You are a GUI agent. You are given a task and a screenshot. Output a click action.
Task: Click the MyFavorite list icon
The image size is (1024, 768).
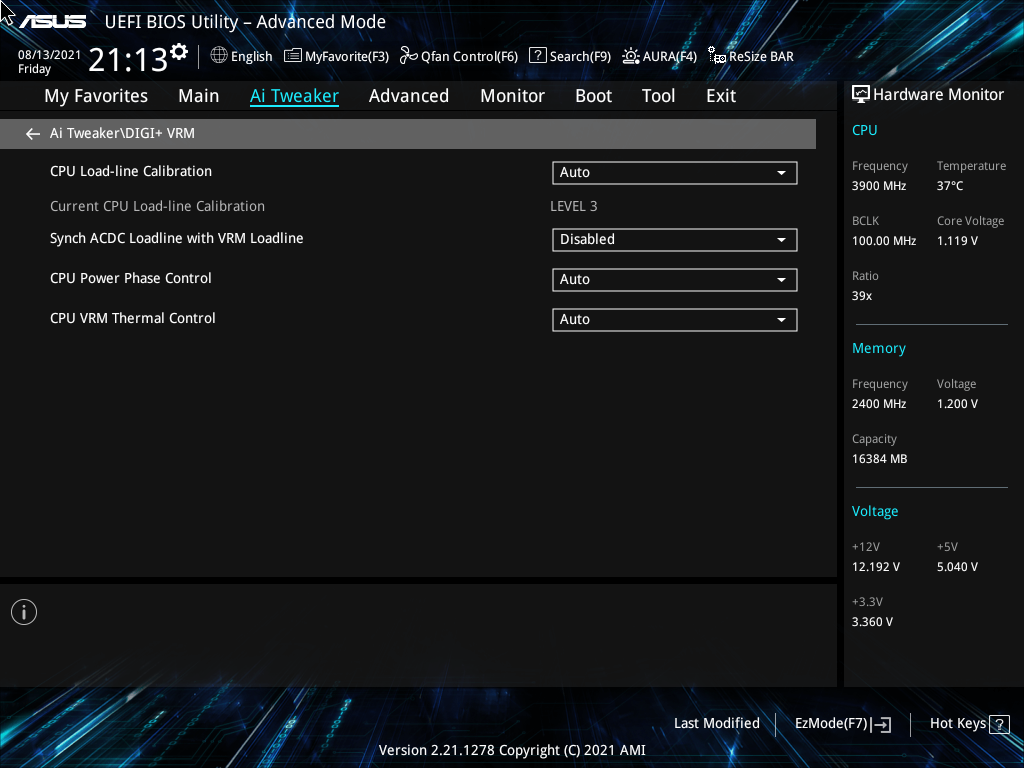[x=293, y=56]
